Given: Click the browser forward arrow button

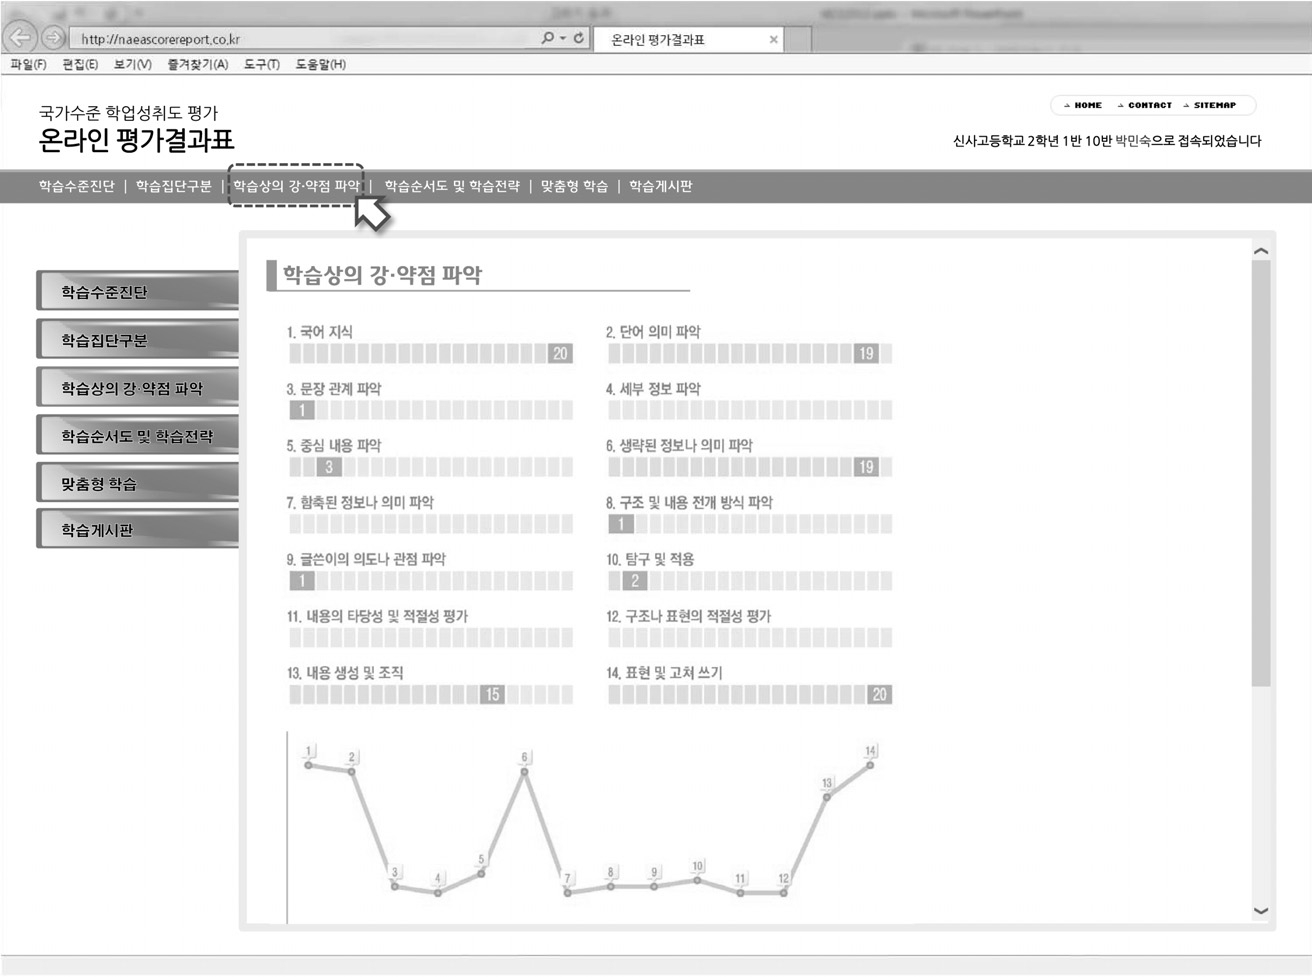Looking at the screenshot, I should pyautogui.click(x=53, y=39).
